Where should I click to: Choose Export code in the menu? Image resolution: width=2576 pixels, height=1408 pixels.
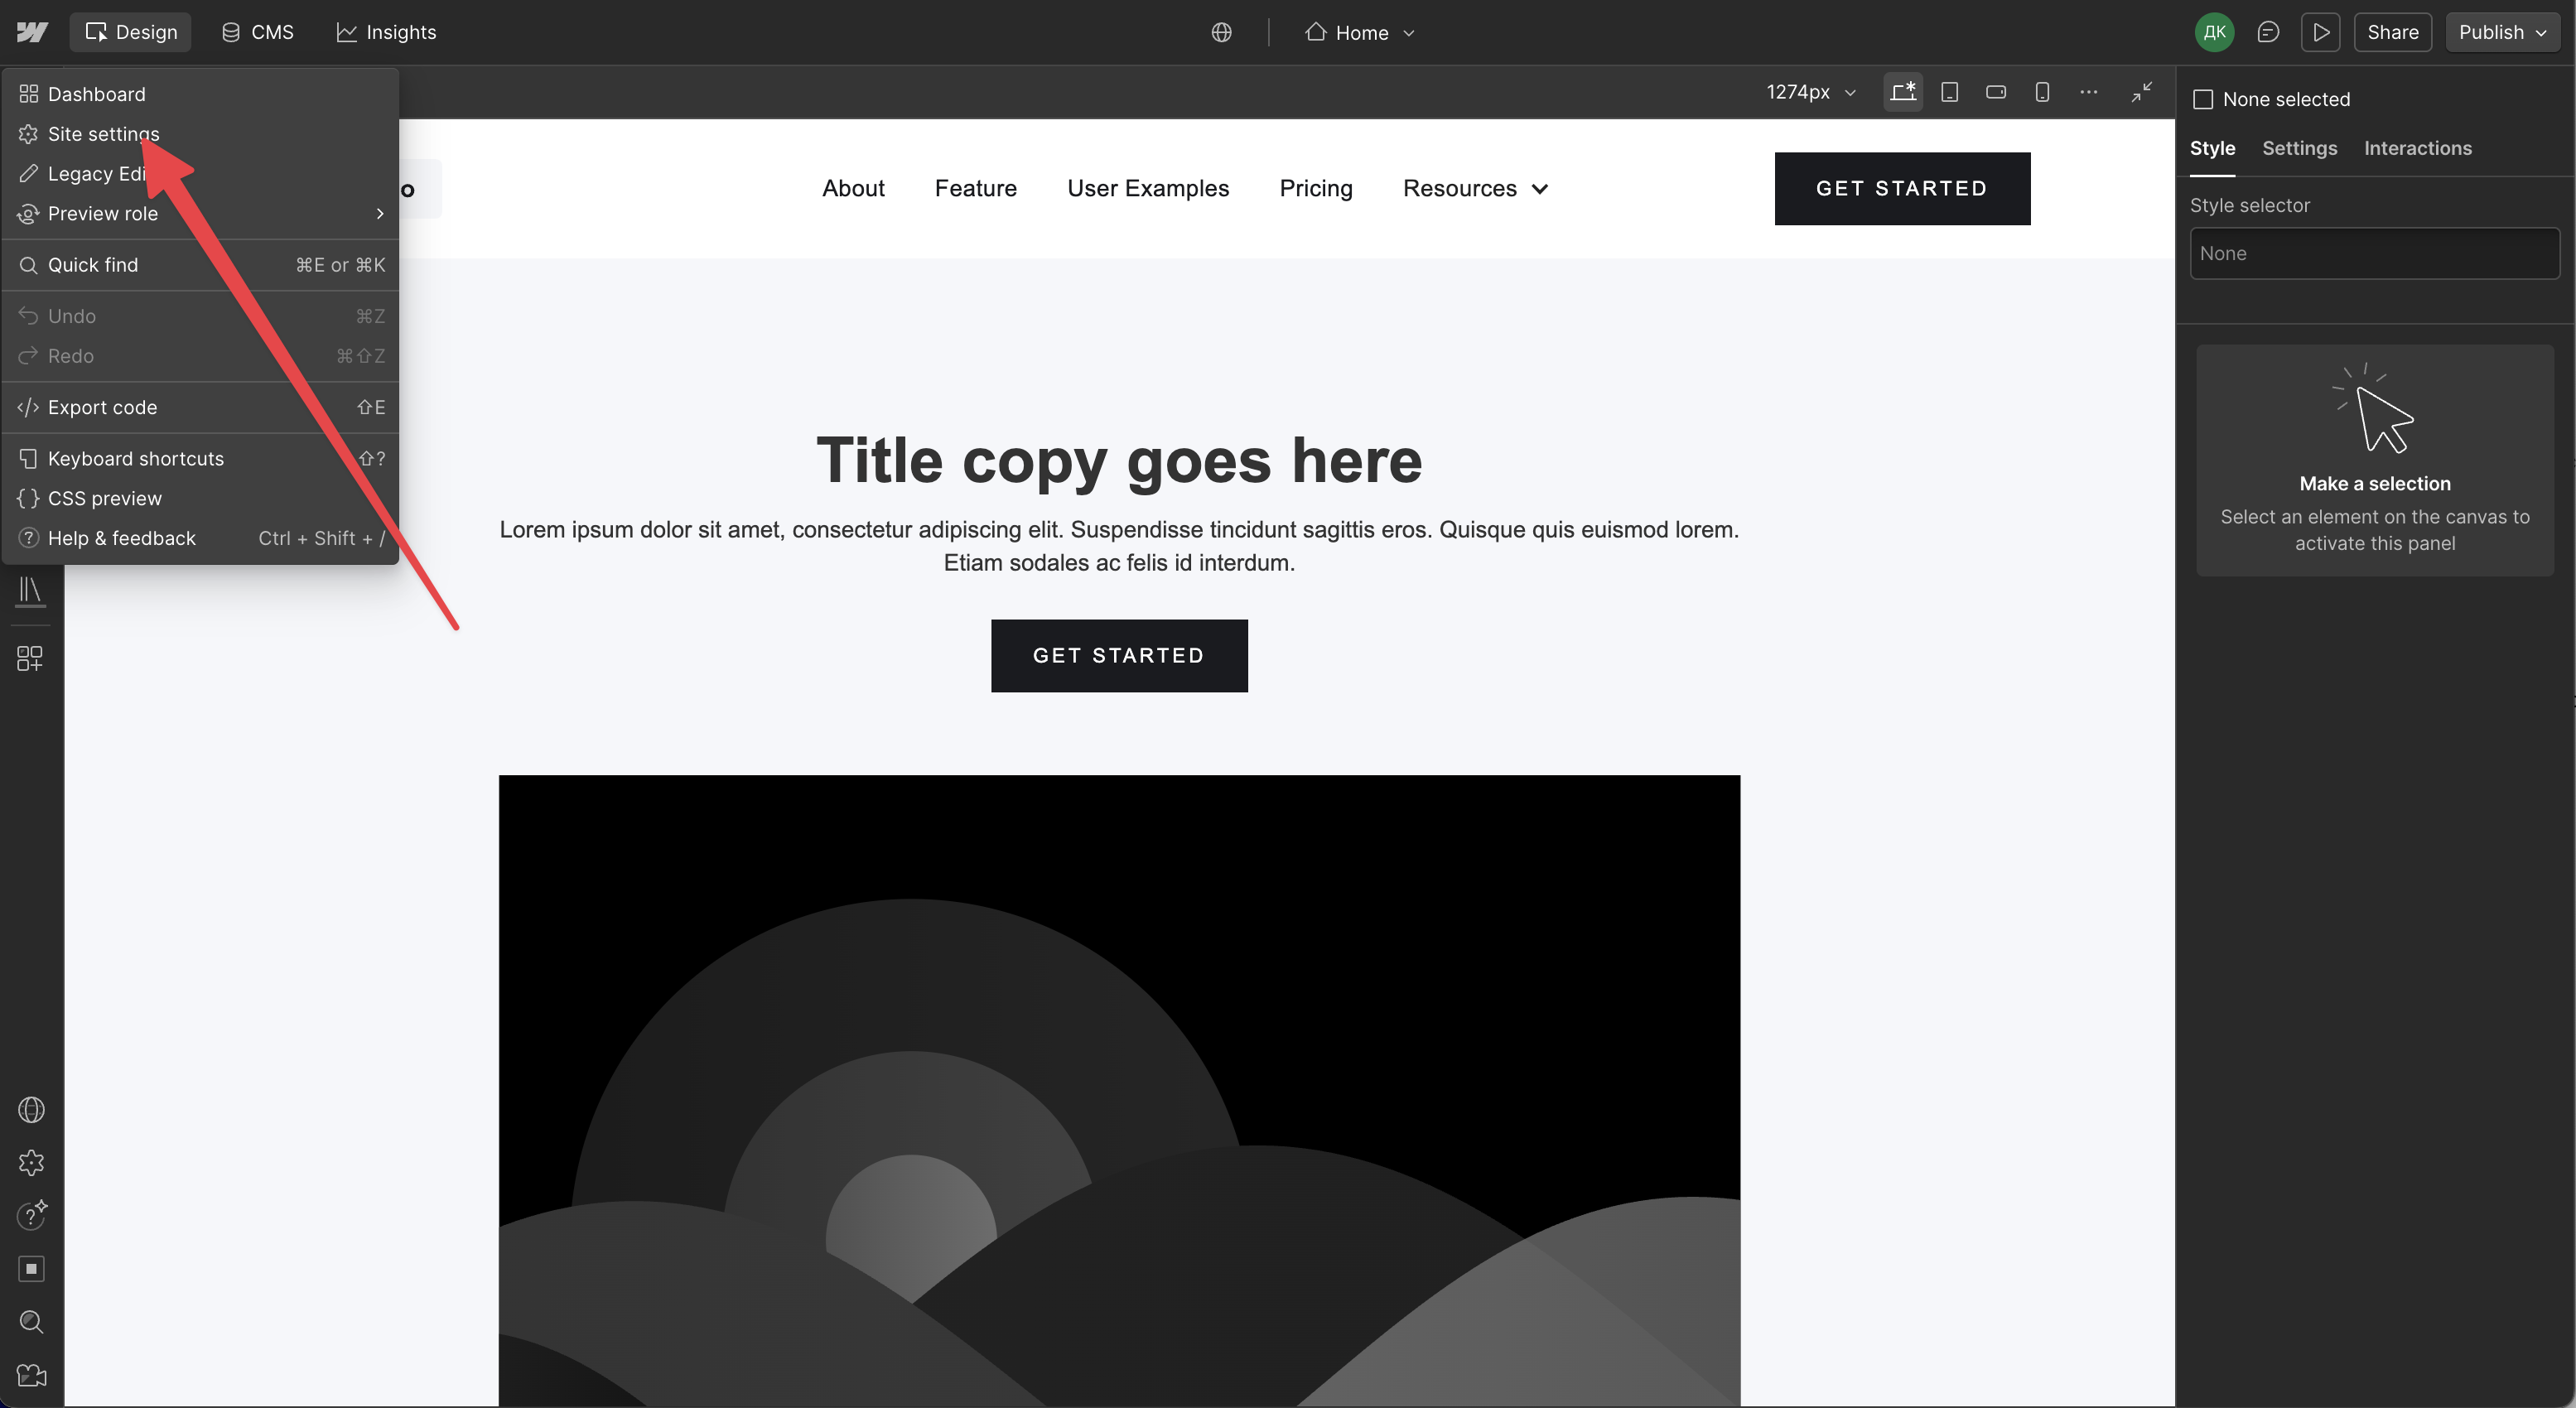200,407
